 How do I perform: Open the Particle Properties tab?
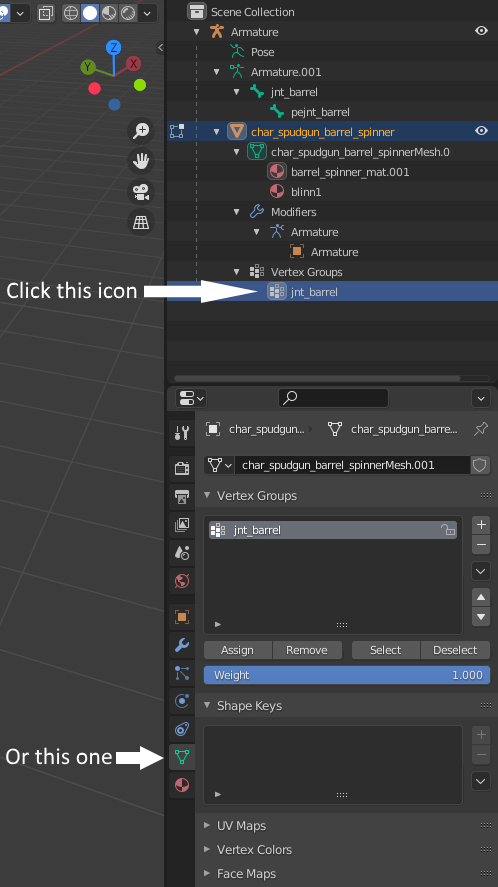[182, 673]
